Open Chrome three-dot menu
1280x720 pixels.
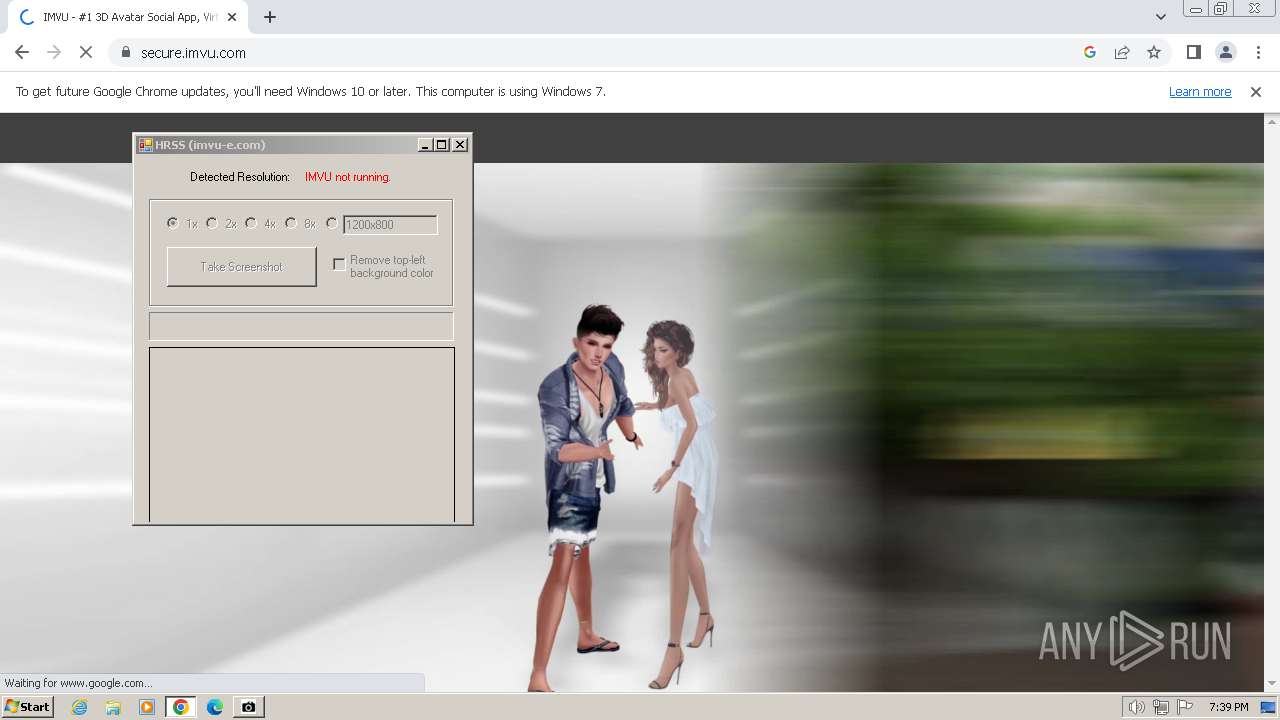(x=1258, y=52)
